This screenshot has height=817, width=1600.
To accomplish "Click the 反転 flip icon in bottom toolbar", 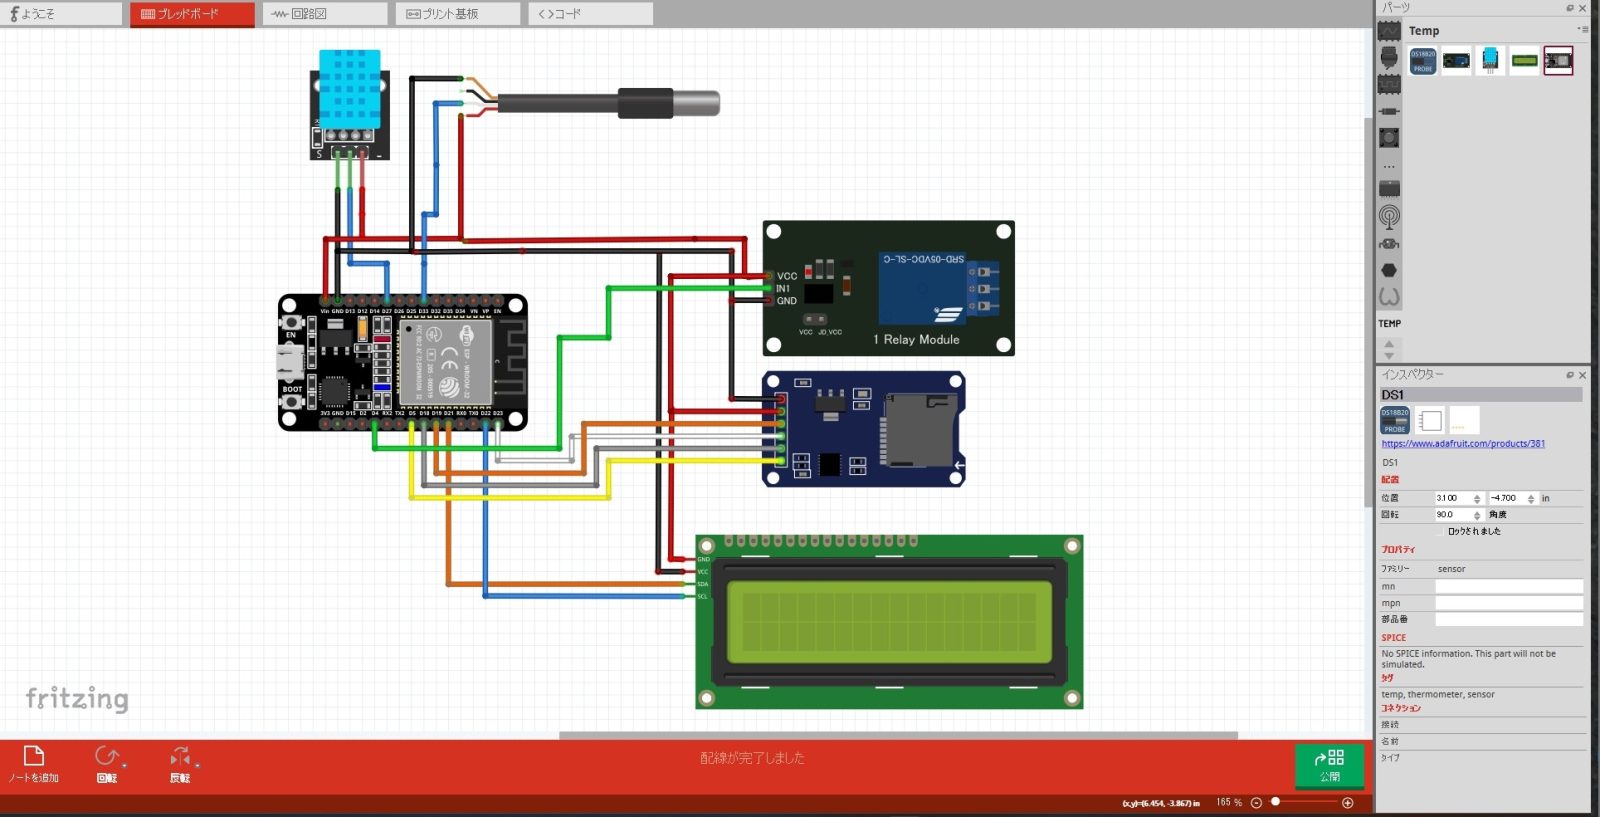I will tap(180, 756).
